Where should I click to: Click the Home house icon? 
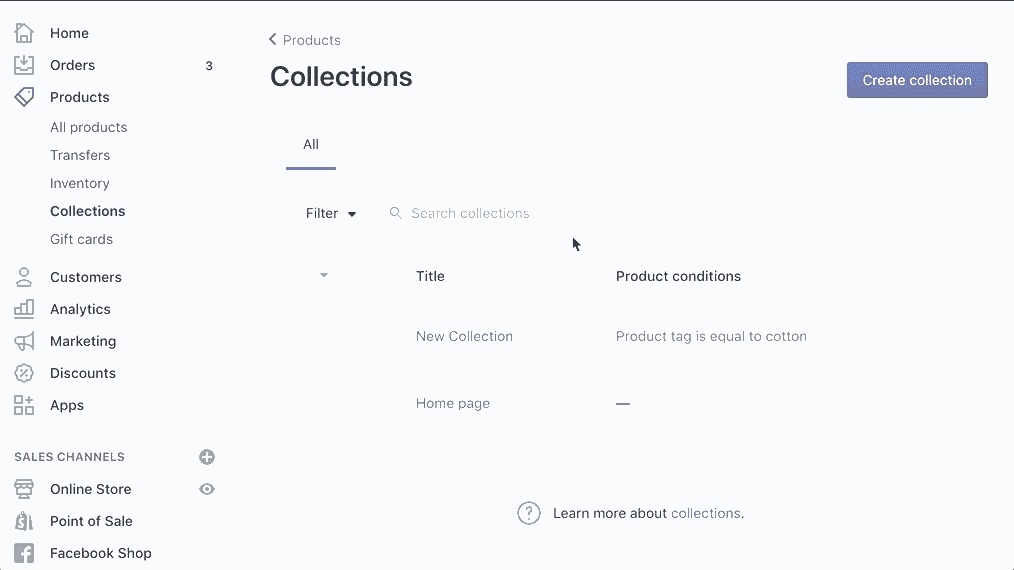coord(24,33)
